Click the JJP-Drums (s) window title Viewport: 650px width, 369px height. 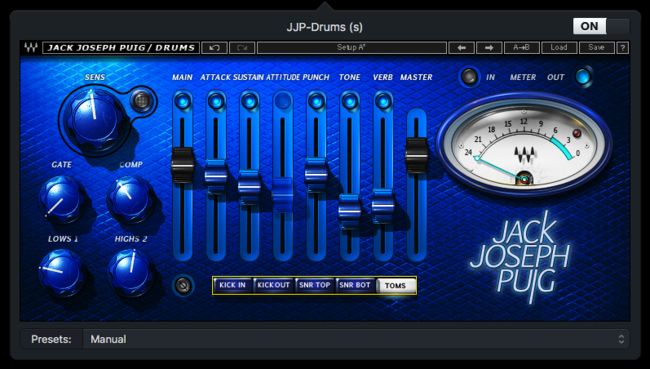pos(325,27)
